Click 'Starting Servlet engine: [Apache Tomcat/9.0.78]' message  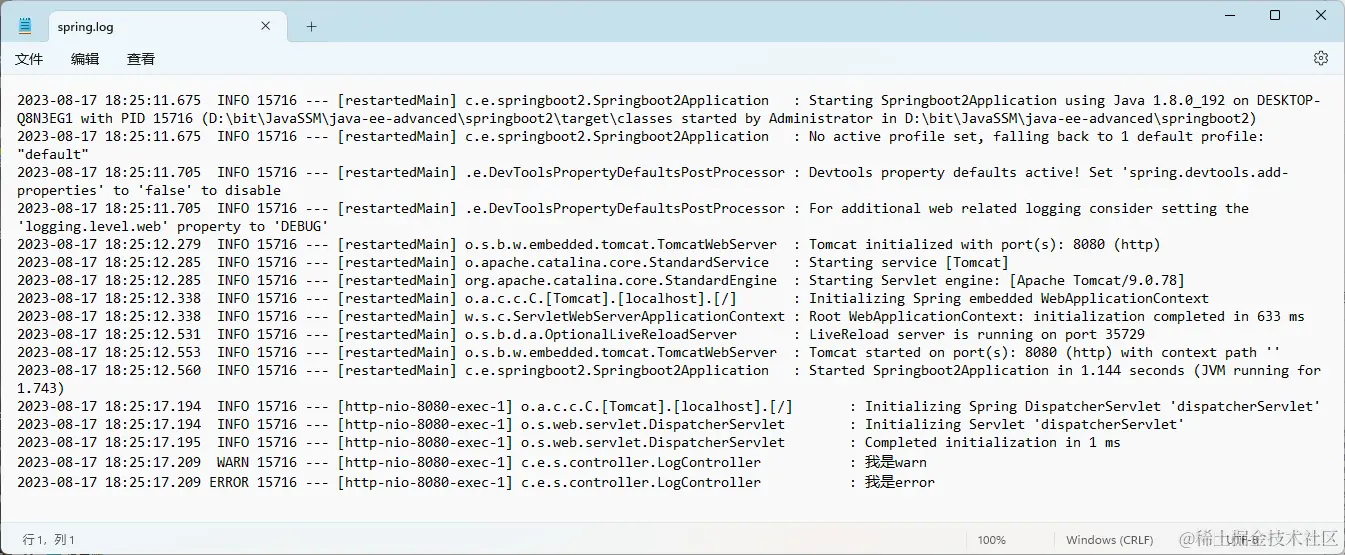coord(997,280)
